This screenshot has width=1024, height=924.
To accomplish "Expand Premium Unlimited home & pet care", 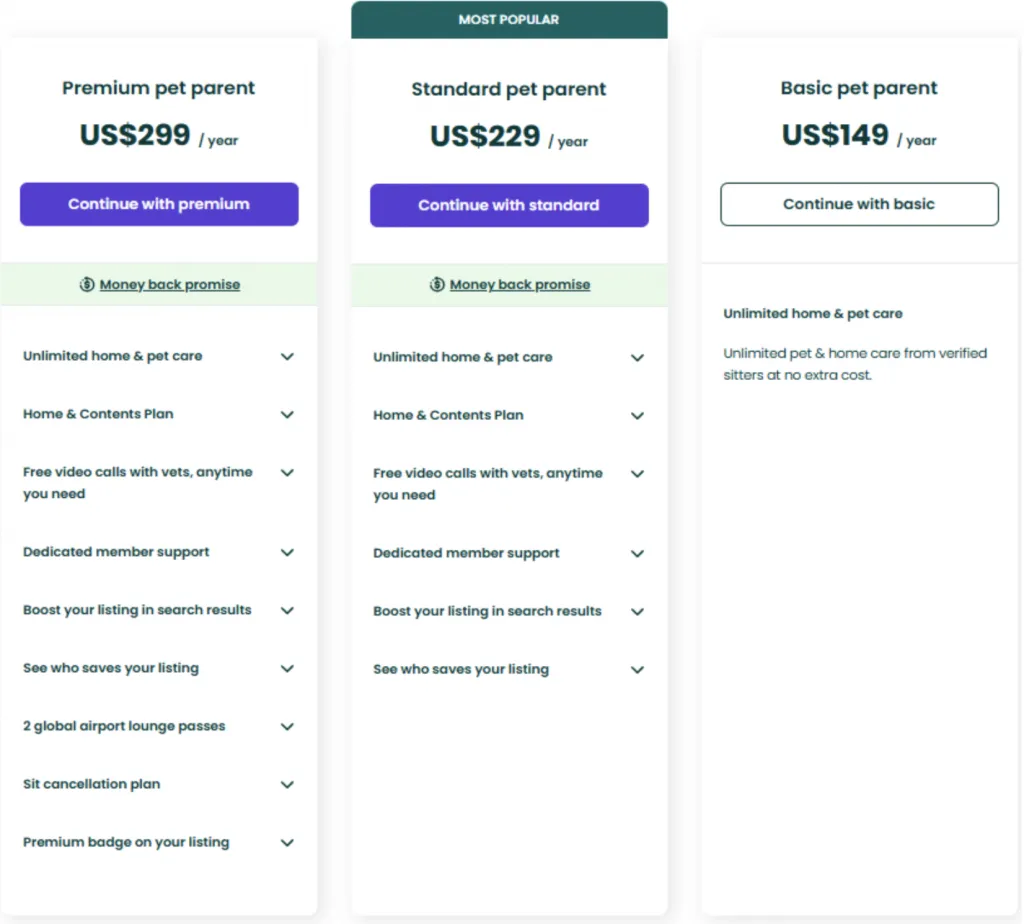I will 287,357.
